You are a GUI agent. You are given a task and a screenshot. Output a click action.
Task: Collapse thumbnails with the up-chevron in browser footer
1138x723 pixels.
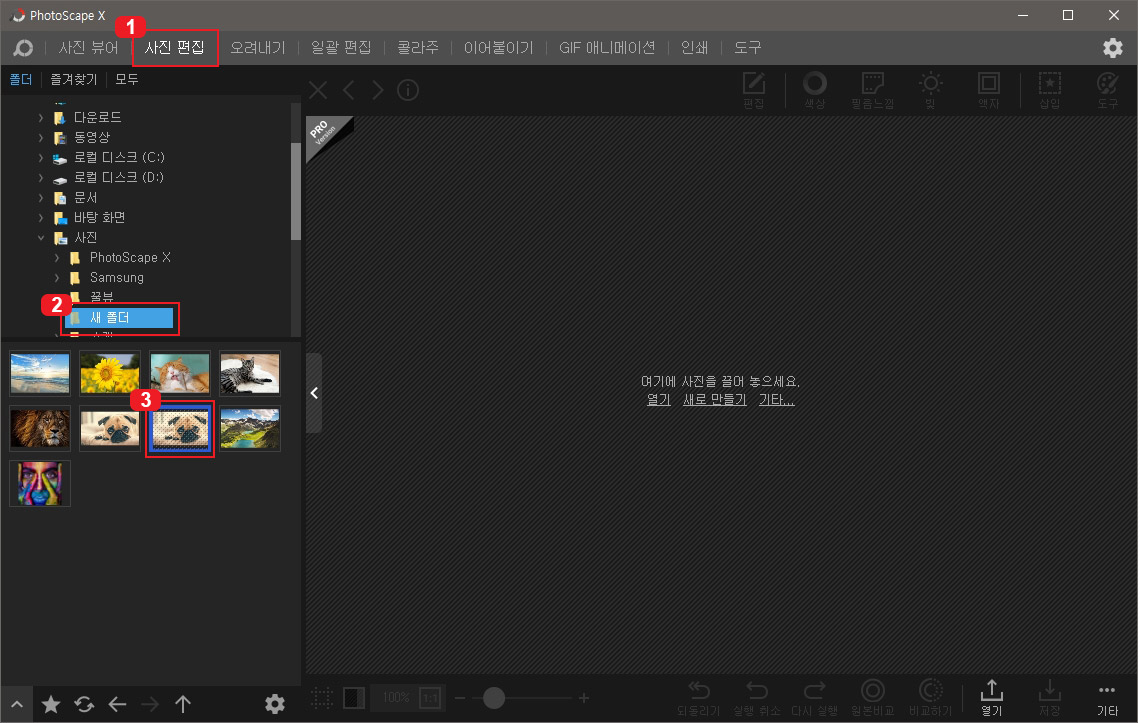17,704
